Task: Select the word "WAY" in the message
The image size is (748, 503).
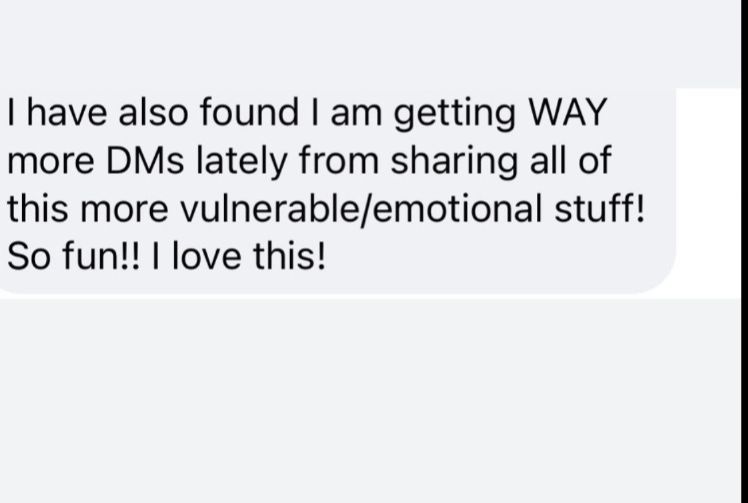Action: click(x=568, y=113)
